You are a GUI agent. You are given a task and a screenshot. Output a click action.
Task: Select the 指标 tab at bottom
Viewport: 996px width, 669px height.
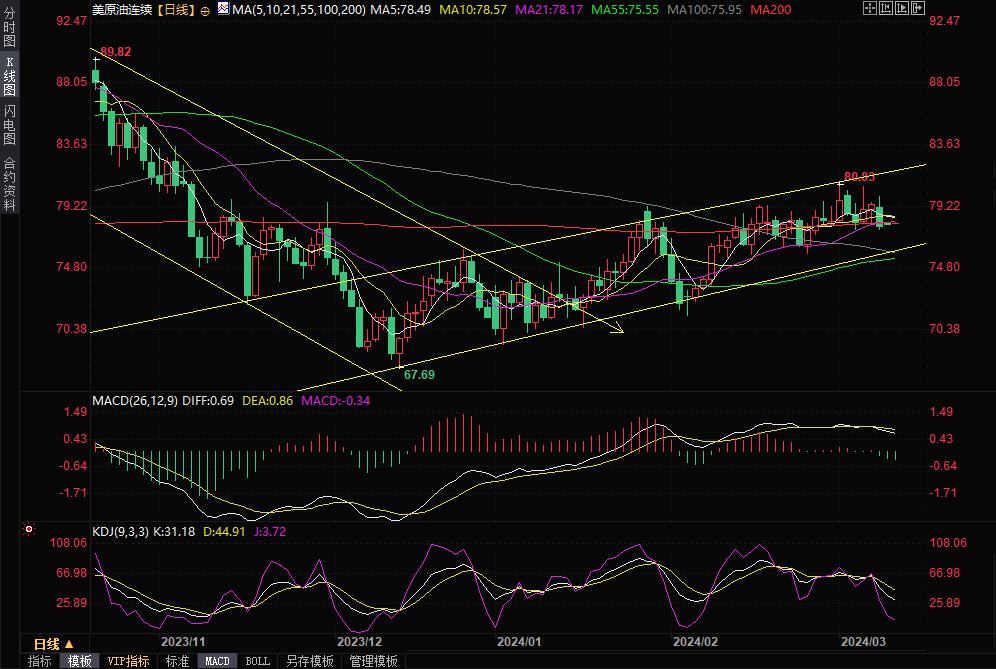tap(39, 661)
